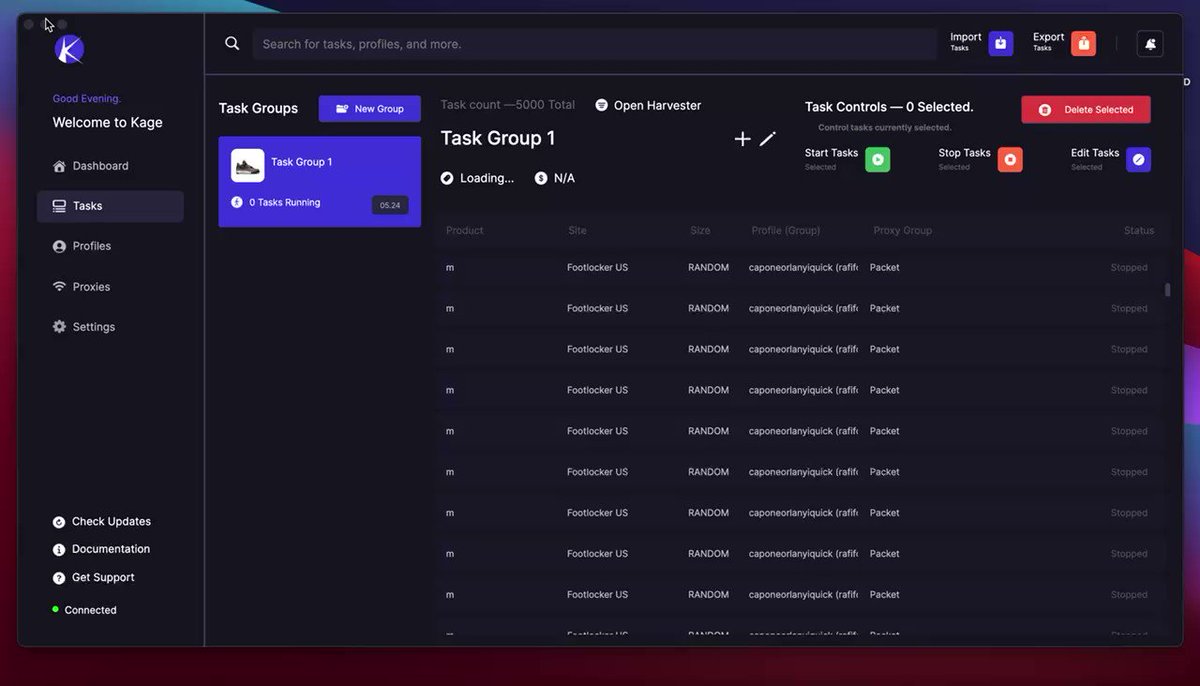Click the Loading status icon
This screenshot has height=686, width=1200.
447,178
